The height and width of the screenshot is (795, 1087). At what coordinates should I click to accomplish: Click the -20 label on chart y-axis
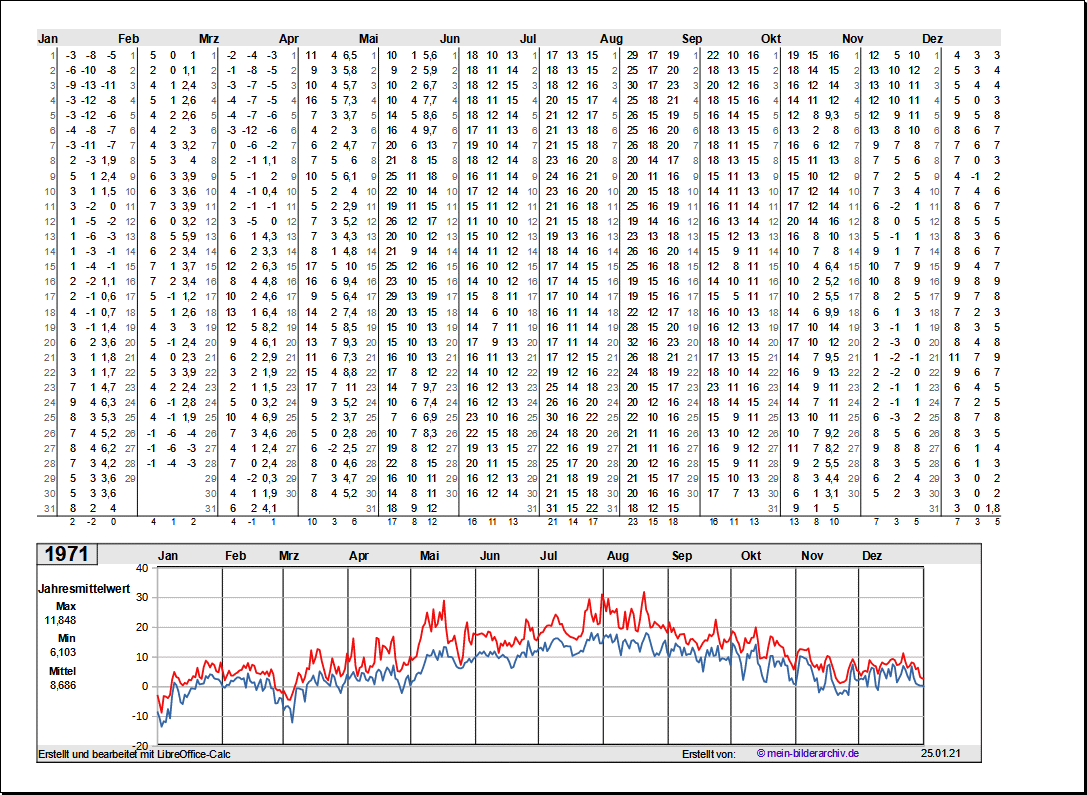(139, 745)
